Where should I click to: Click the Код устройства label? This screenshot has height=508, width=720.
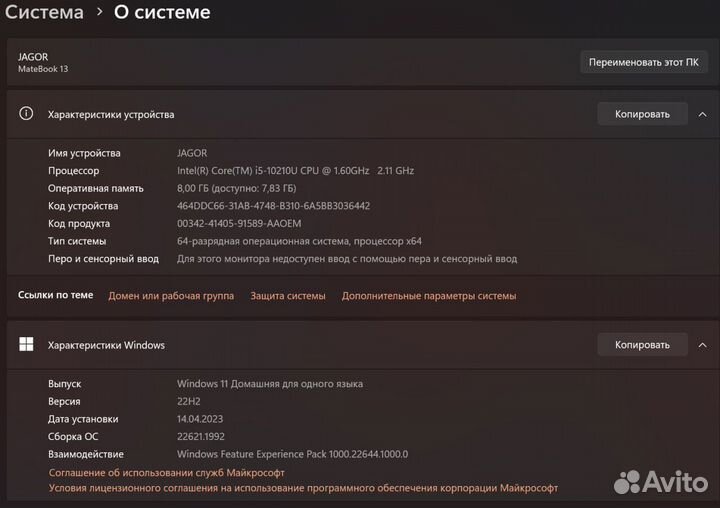tap(83, 206)
